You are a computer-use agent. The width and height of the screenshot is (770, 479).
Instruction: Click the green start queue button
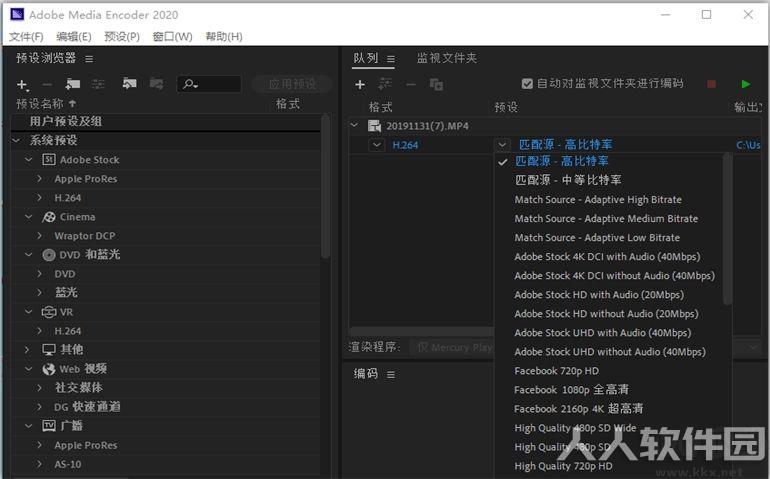point(745,84)
